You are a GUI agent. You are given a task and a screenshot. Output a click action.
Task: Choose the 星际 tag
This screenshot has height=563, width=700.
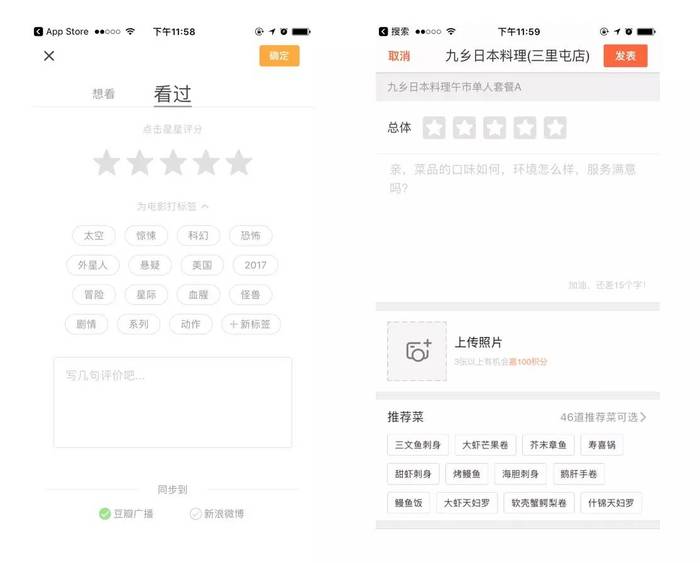coord(146,295)
